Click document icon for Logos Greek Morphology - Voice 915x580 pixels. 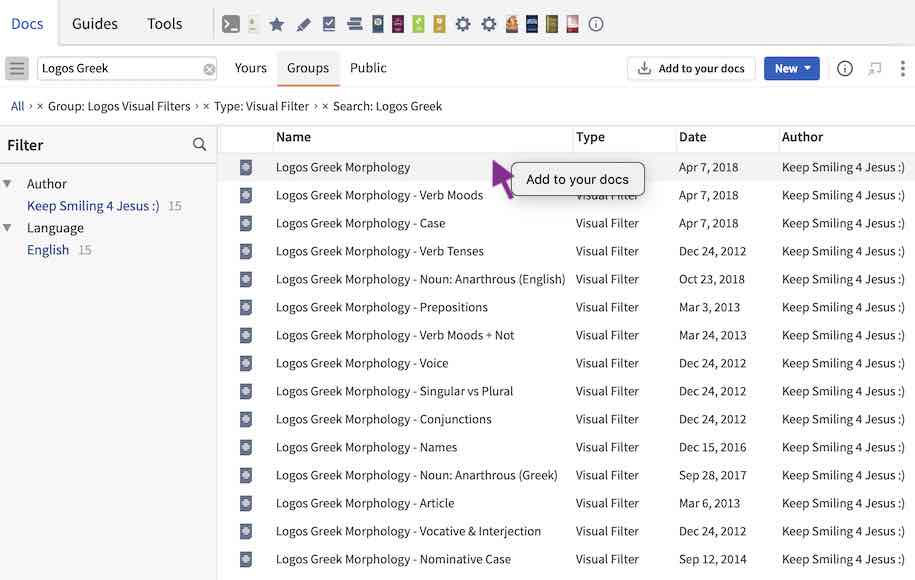coord(246,363)
